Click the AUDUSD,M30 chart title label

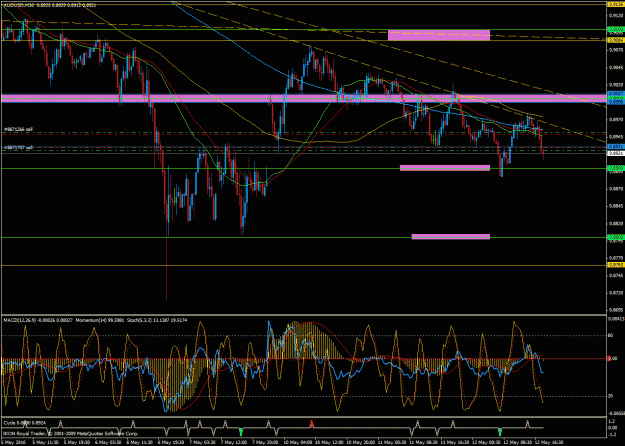18,6
